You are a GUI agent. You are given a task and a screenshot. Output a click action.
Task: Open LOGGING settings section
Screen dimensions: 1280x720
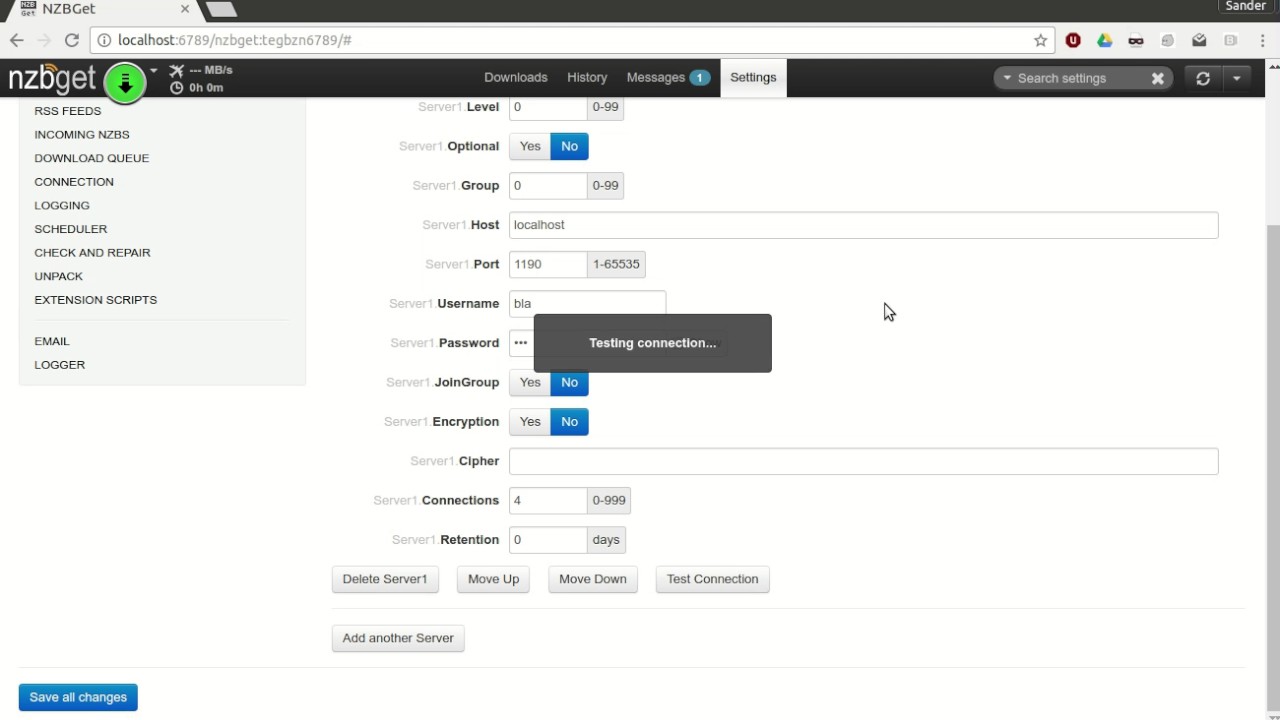[62, 205]
